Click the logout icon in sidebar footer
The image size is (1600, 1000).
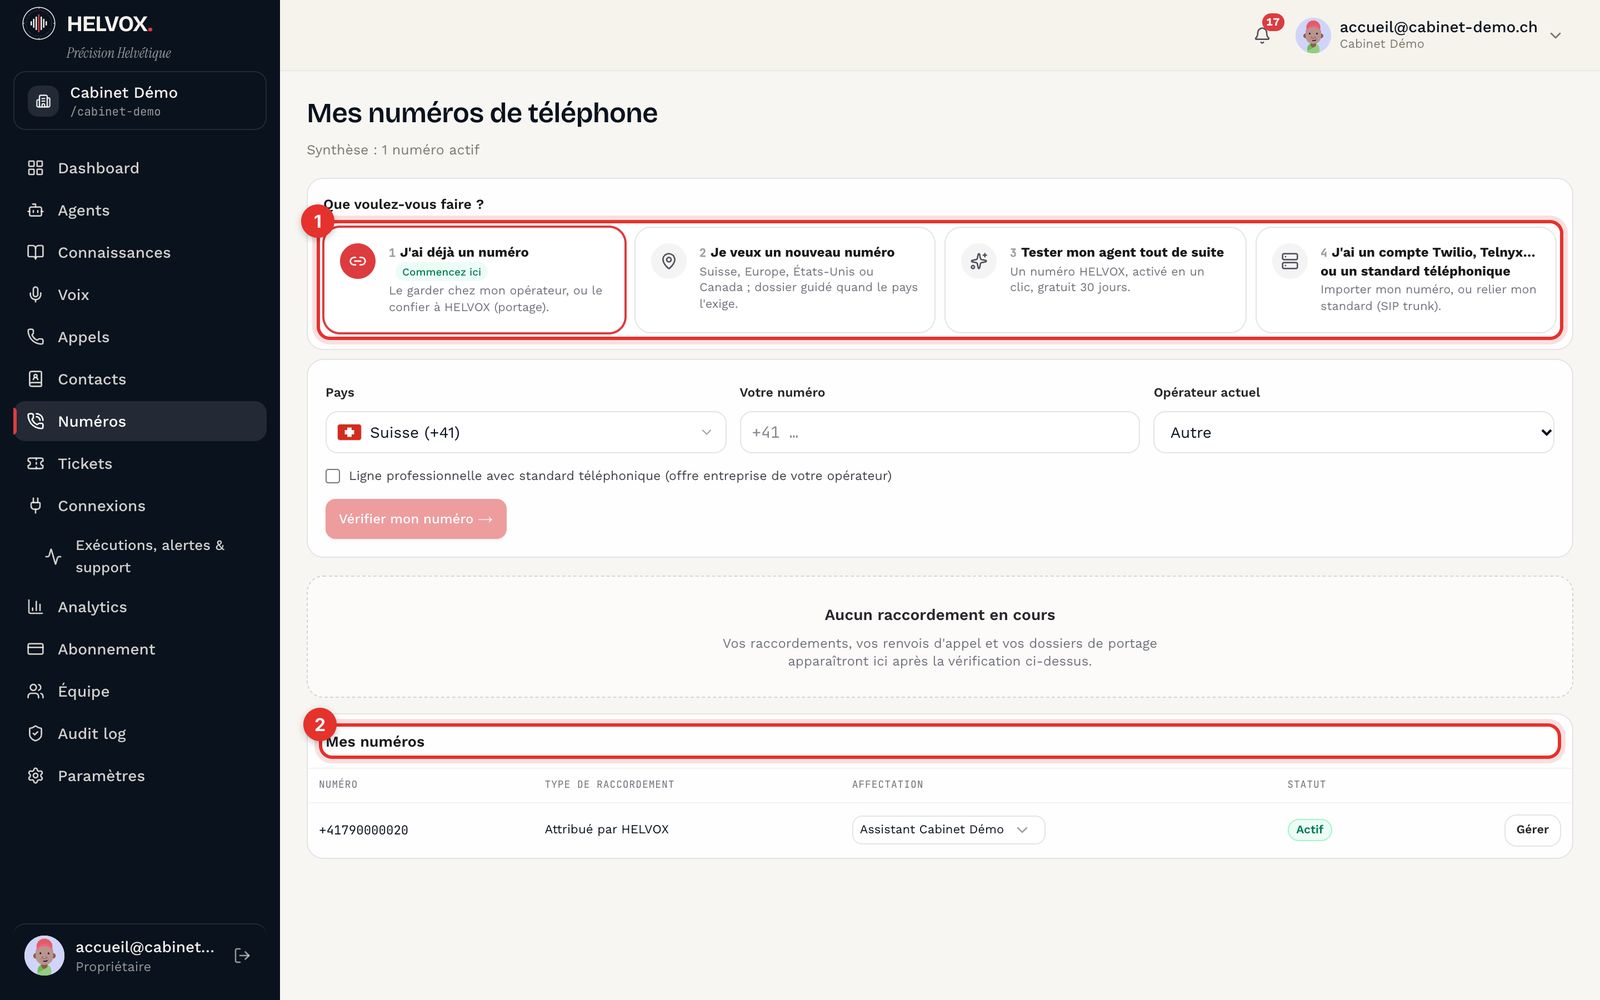click(x=242, y=956)
